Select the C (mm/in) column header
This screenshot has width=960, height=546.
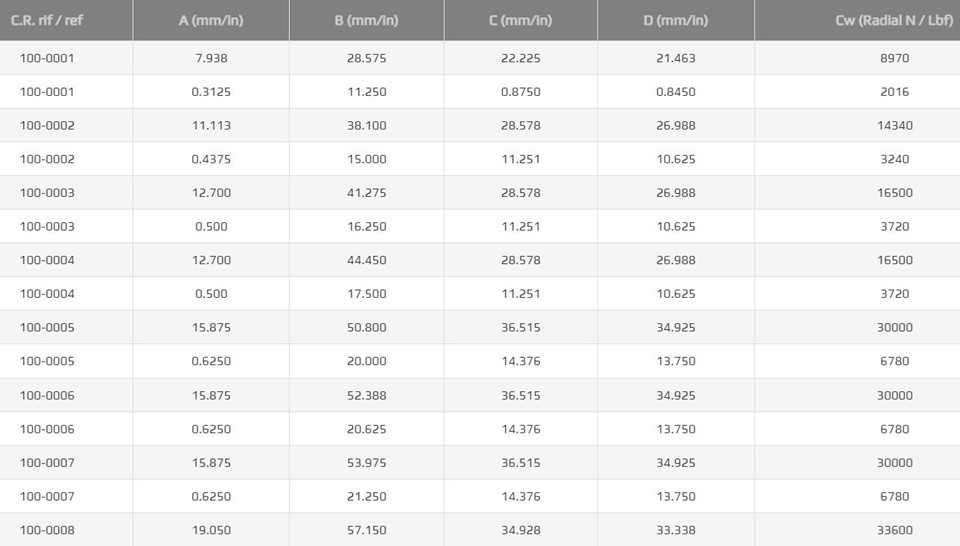(520, 20)
